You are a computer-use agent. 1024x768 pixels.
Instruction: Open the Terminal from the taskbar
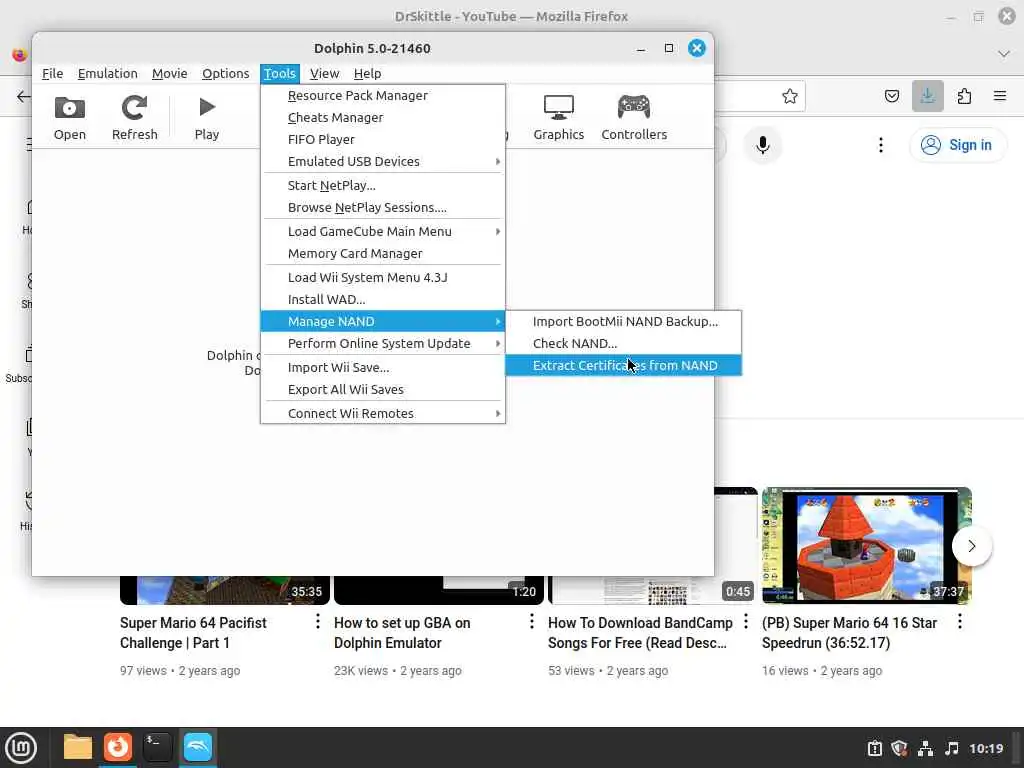[x=157, y=748]
